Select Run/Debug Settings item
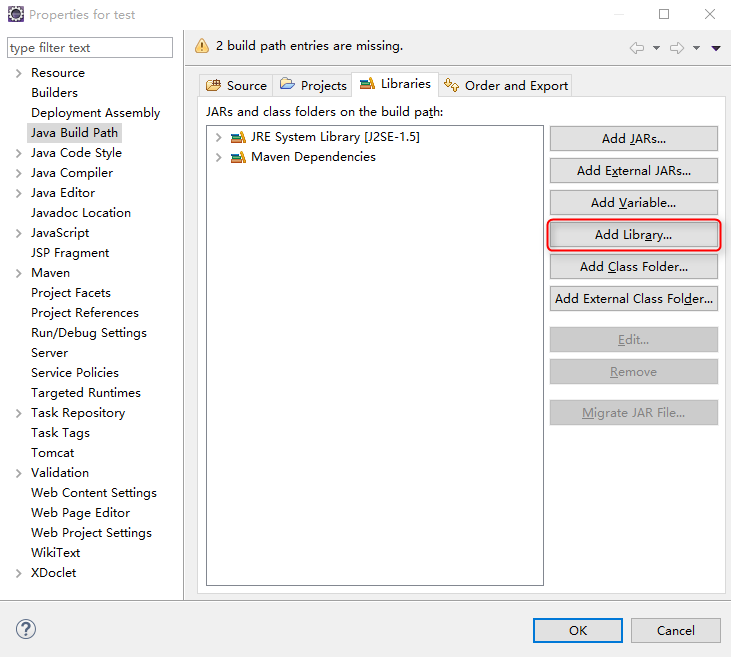Screen dimensions: 731x657 tap(89, 333)
